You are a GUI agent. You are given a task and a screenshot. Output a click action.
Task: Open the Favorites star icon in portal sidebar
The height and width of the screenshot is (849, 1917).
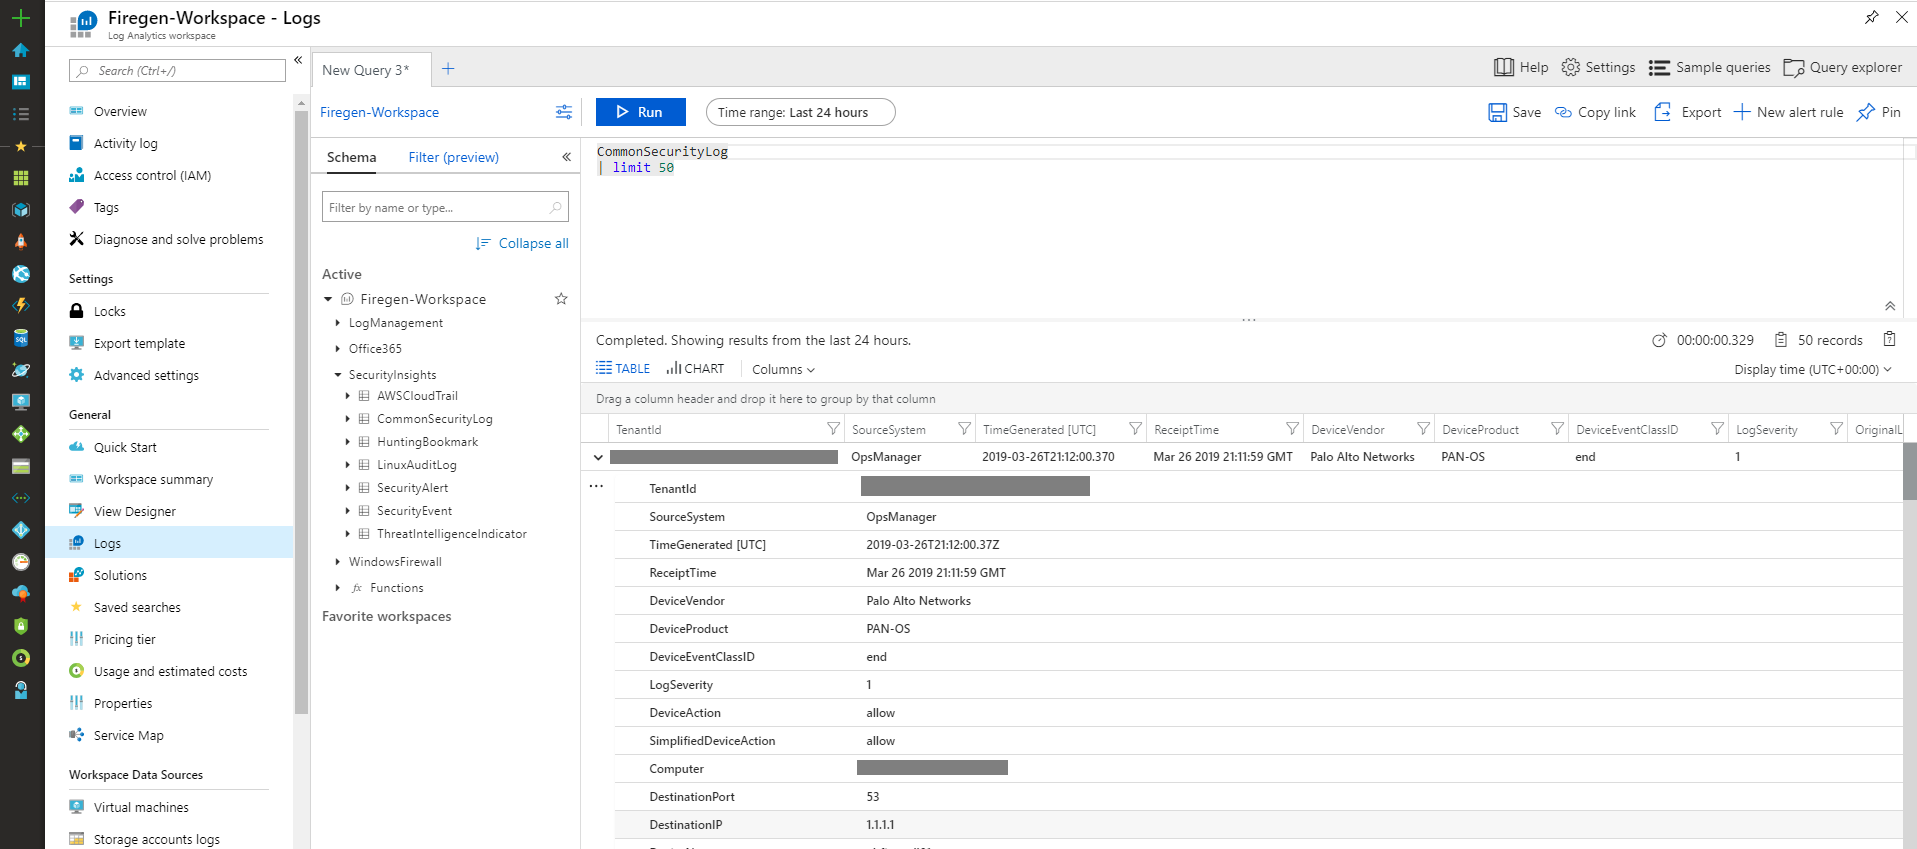[x=20, y=146]
